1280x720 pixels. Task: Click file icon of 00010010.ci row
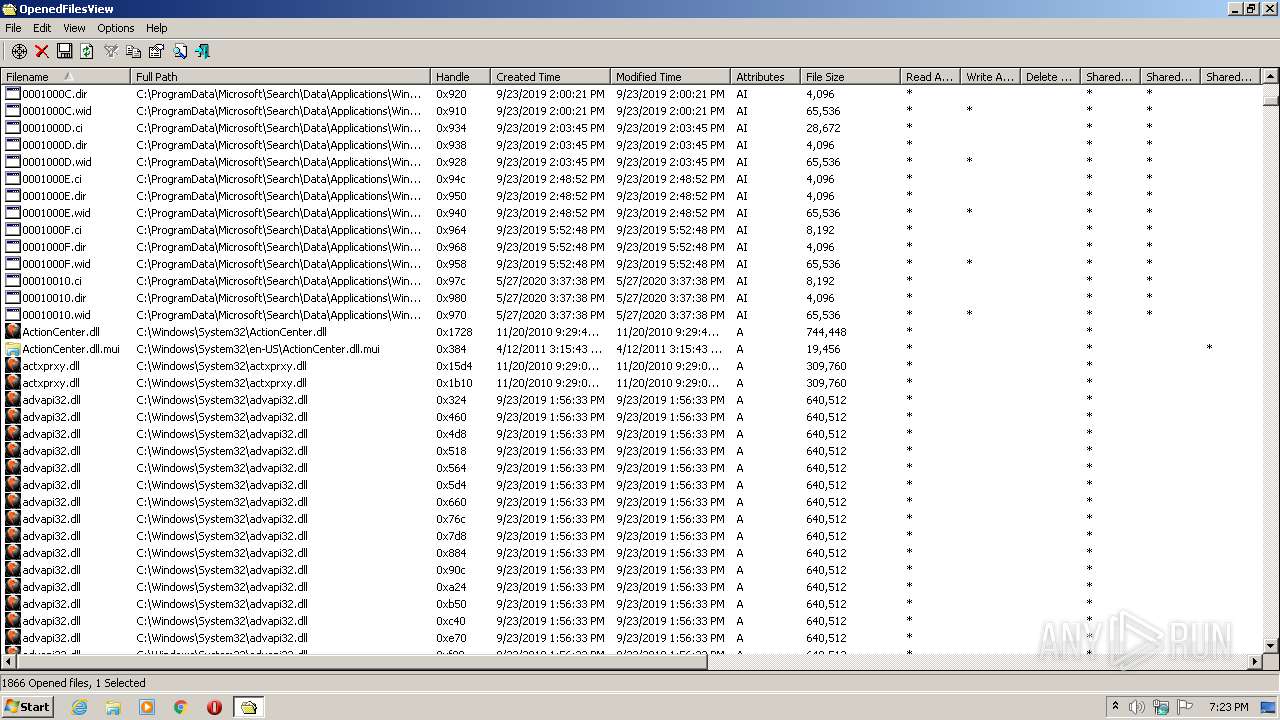[x=13, y=281]
